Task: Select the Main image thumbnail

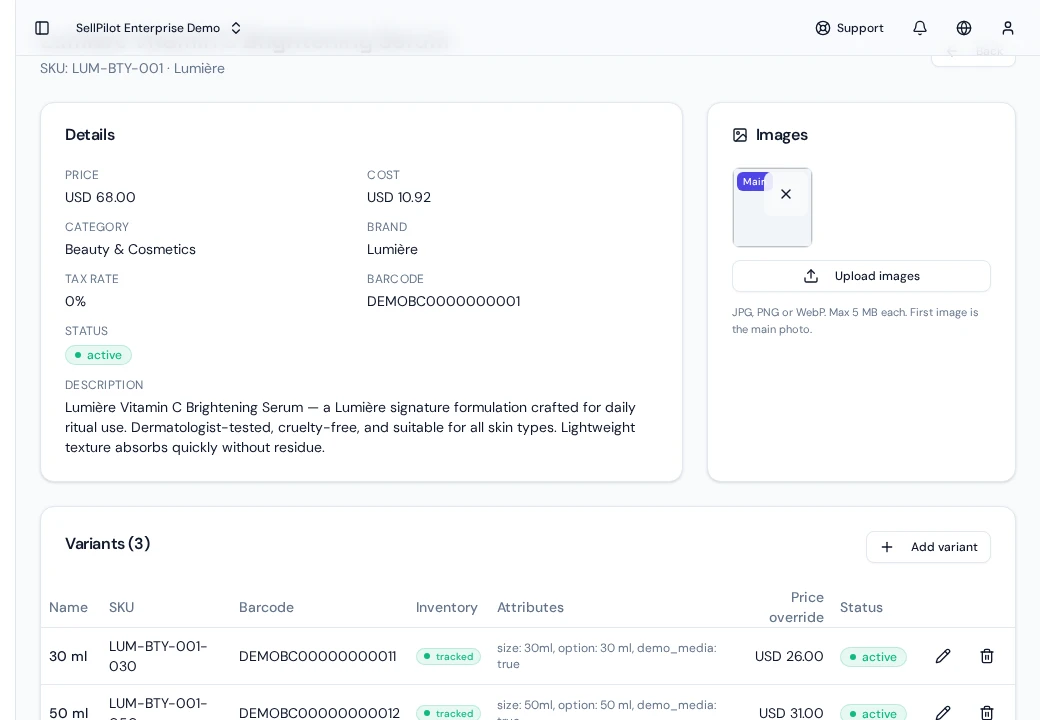Action: click(772, 208)
